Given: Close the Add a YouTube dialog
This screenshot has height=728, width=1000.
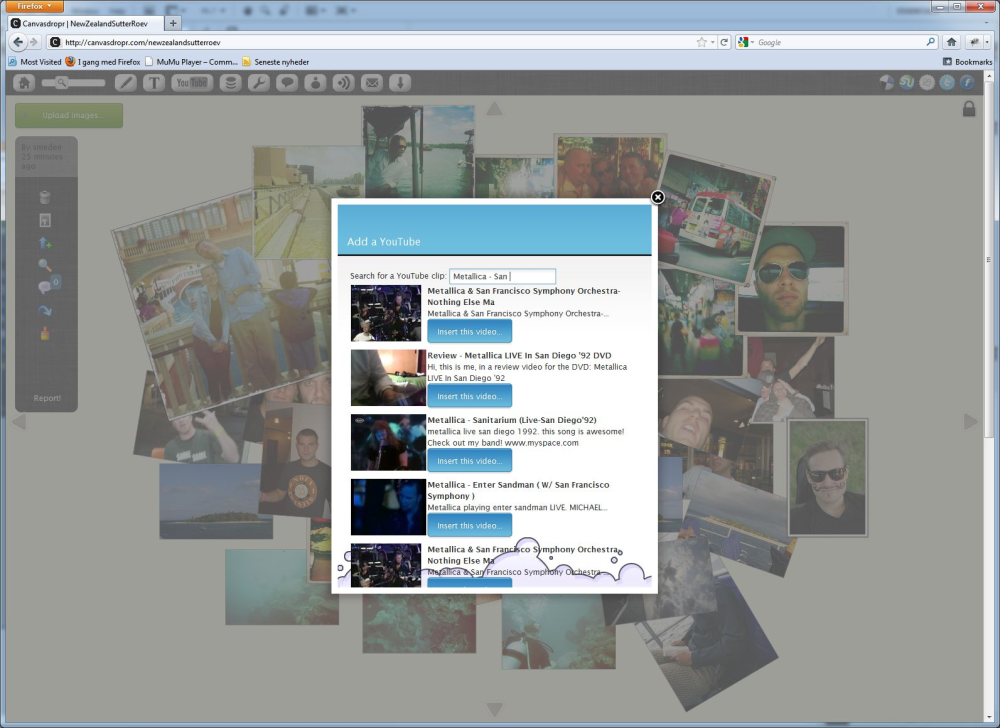Looking at the screenshot, I should (x=658, y=197).
